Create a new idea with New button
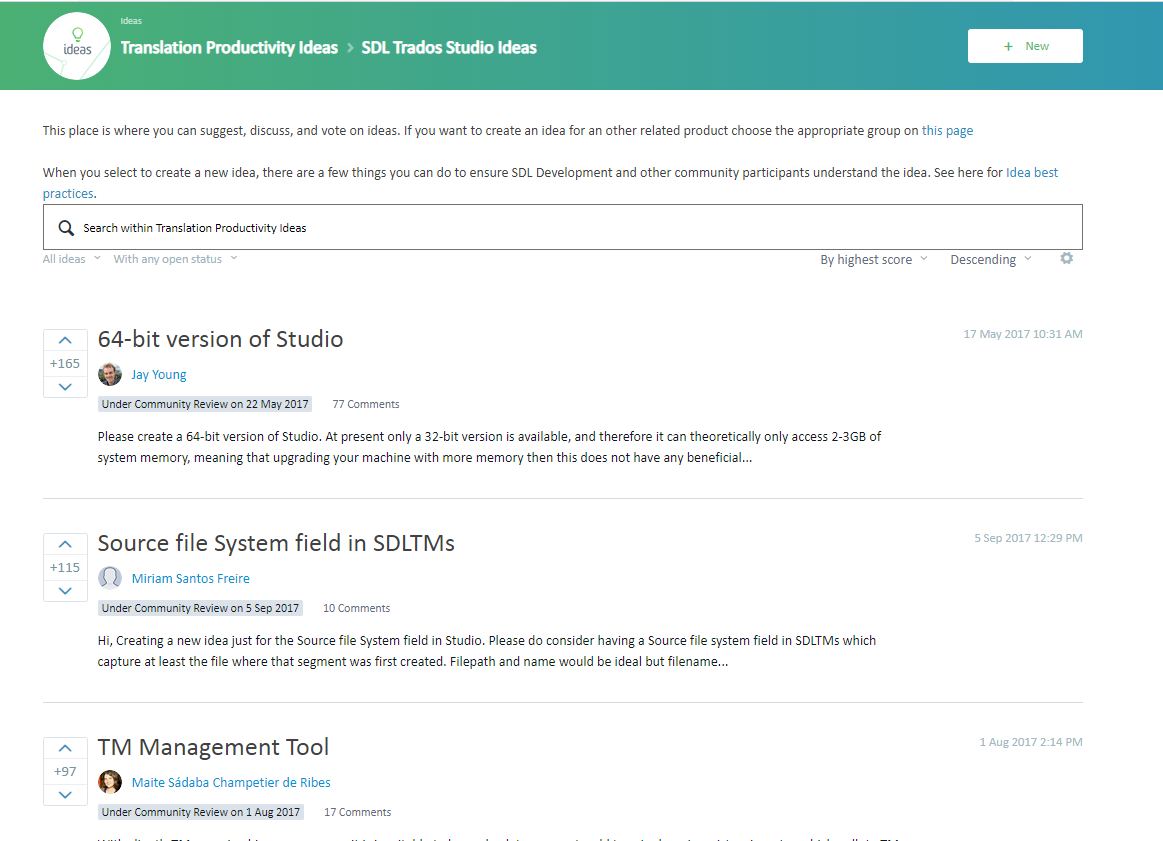The image size is (1163, 841). click(1025, 46)
